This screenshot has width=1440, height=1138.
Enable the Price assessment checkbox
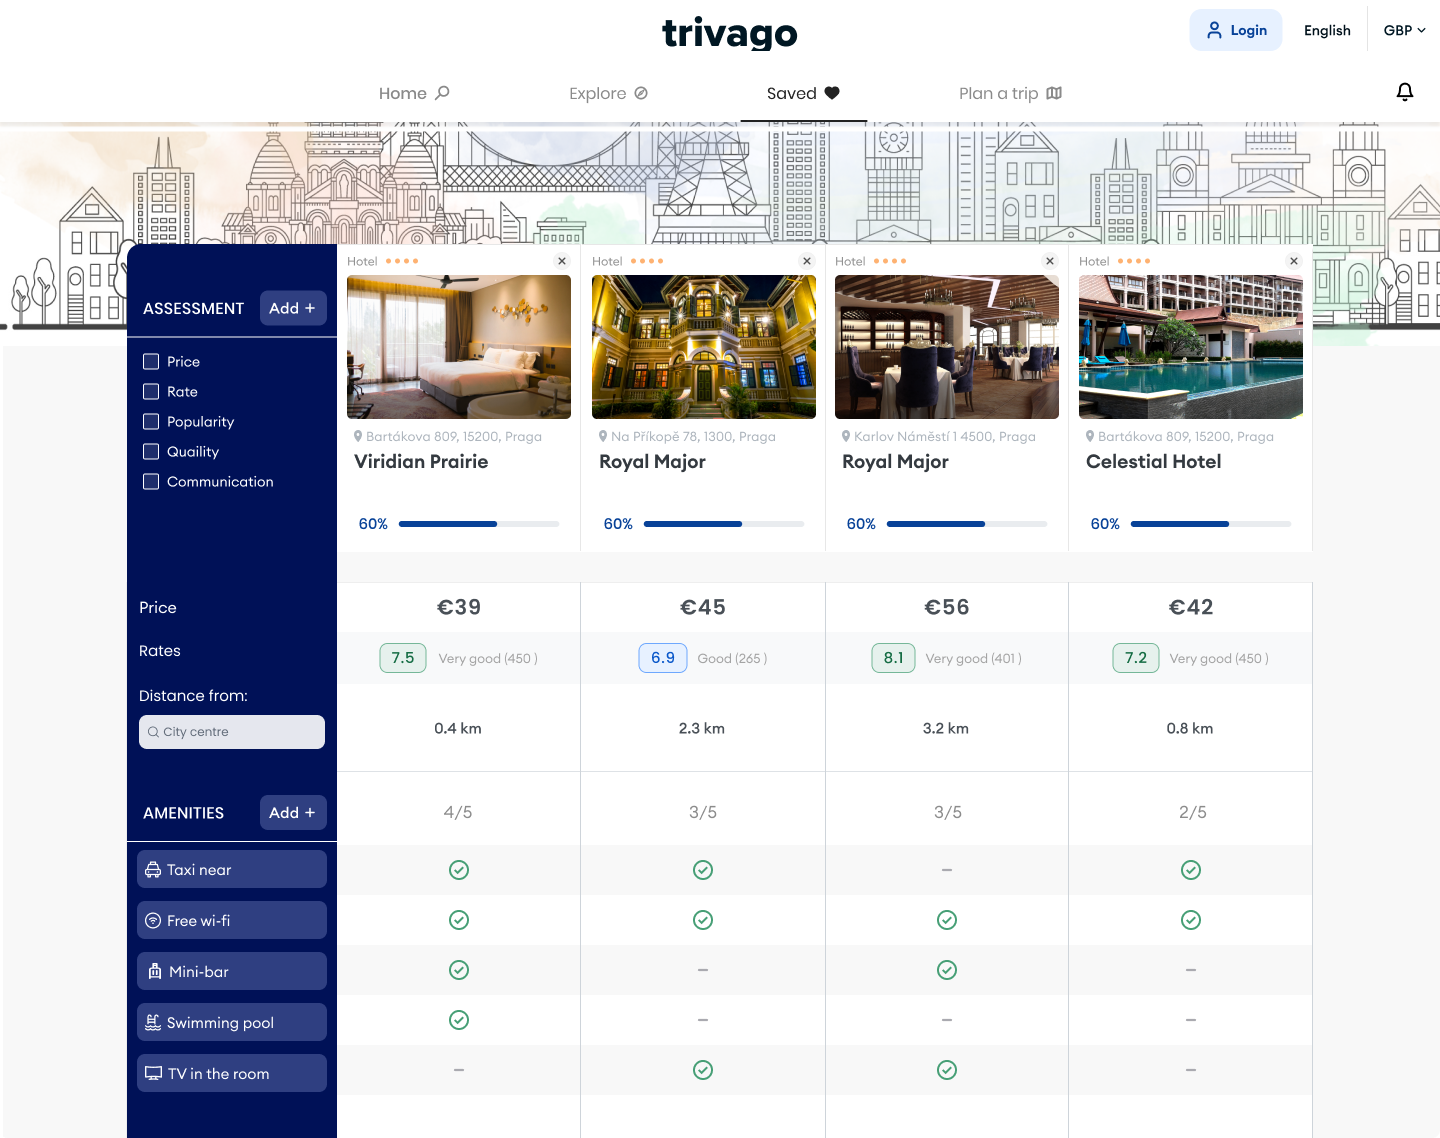coord(151,362)
